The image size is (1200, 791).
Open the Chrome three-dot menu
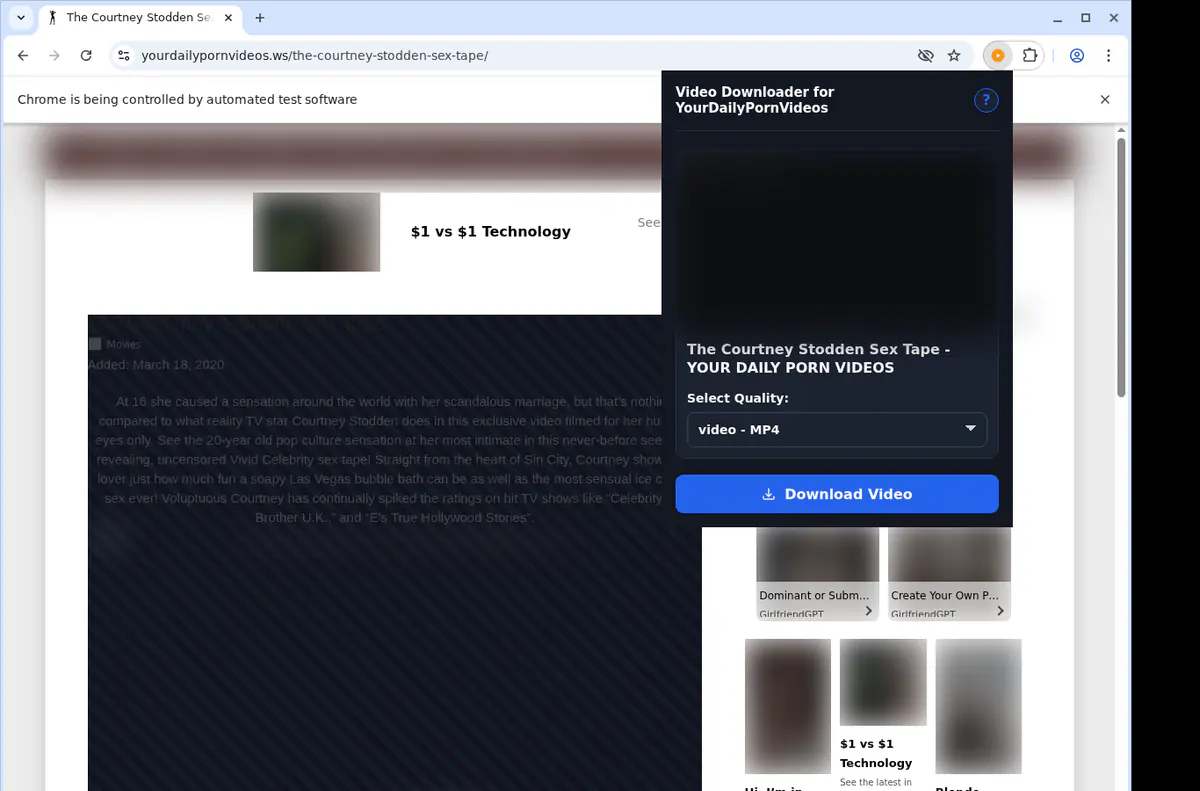1108,56
